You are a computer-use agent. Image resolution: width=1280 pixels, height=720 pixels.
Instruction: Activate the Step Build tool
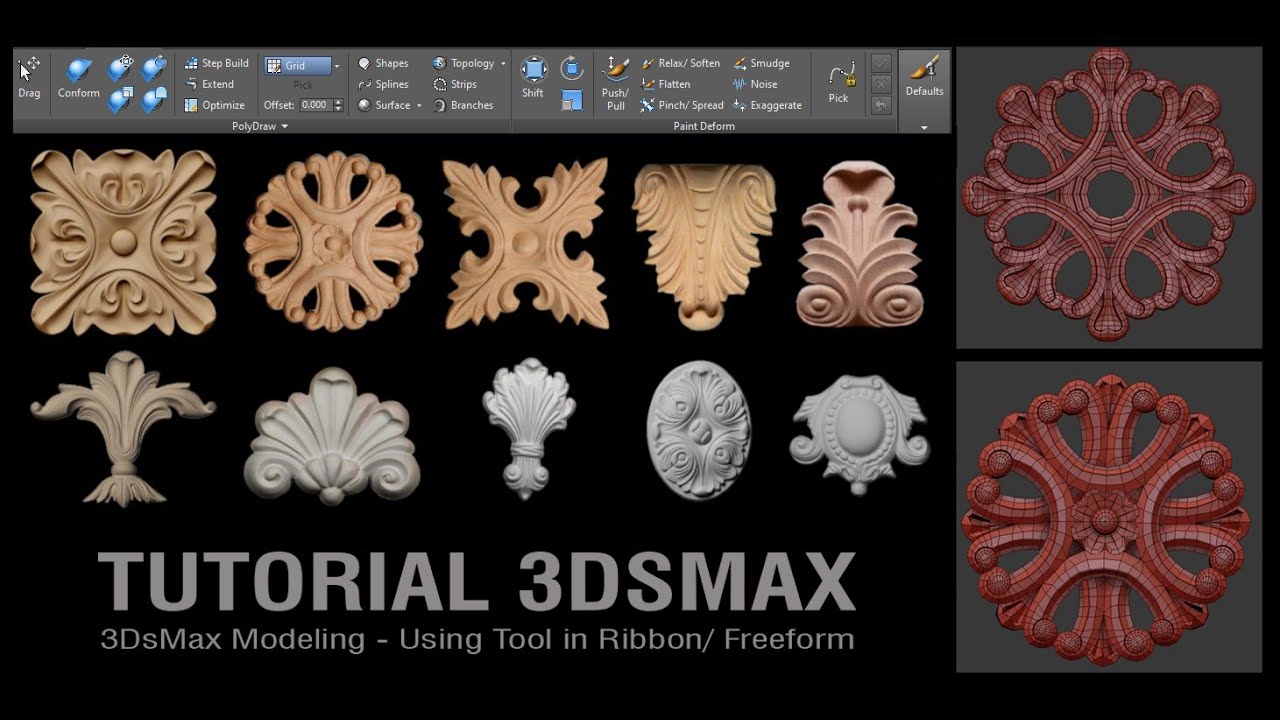(216, 63)
